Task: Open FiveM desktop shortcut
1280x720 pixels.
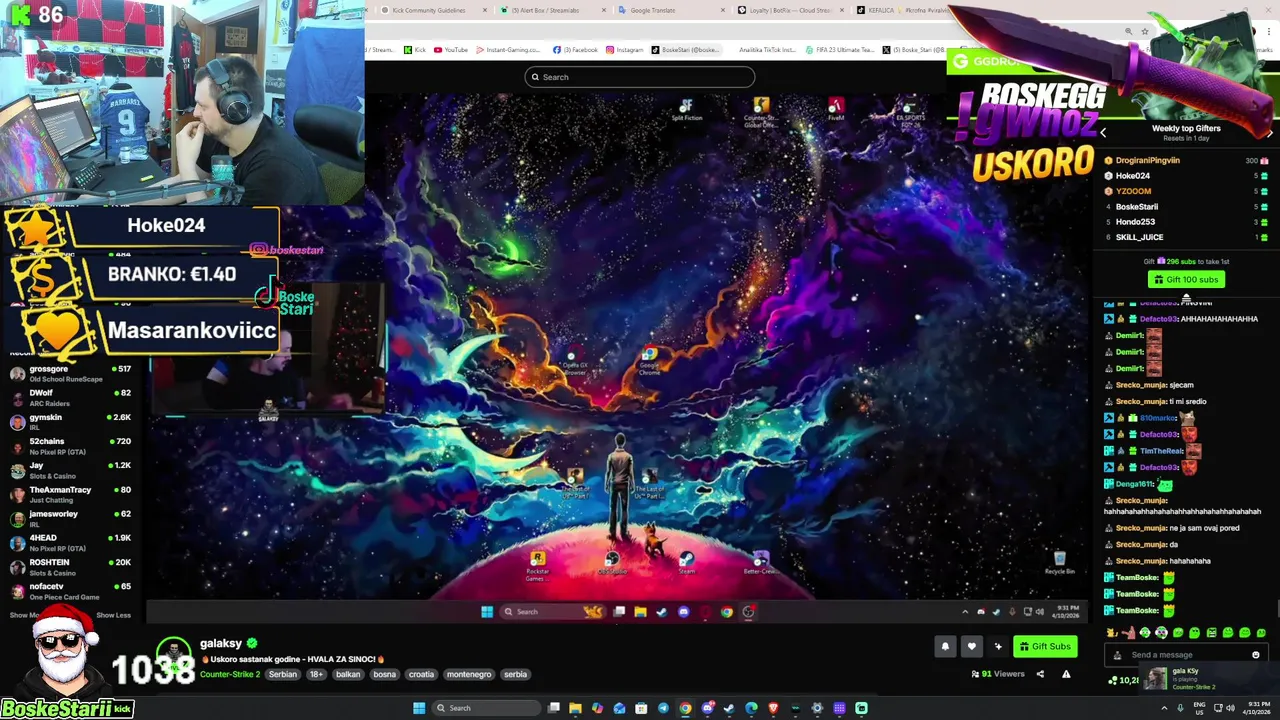Action: pos(836,109)
